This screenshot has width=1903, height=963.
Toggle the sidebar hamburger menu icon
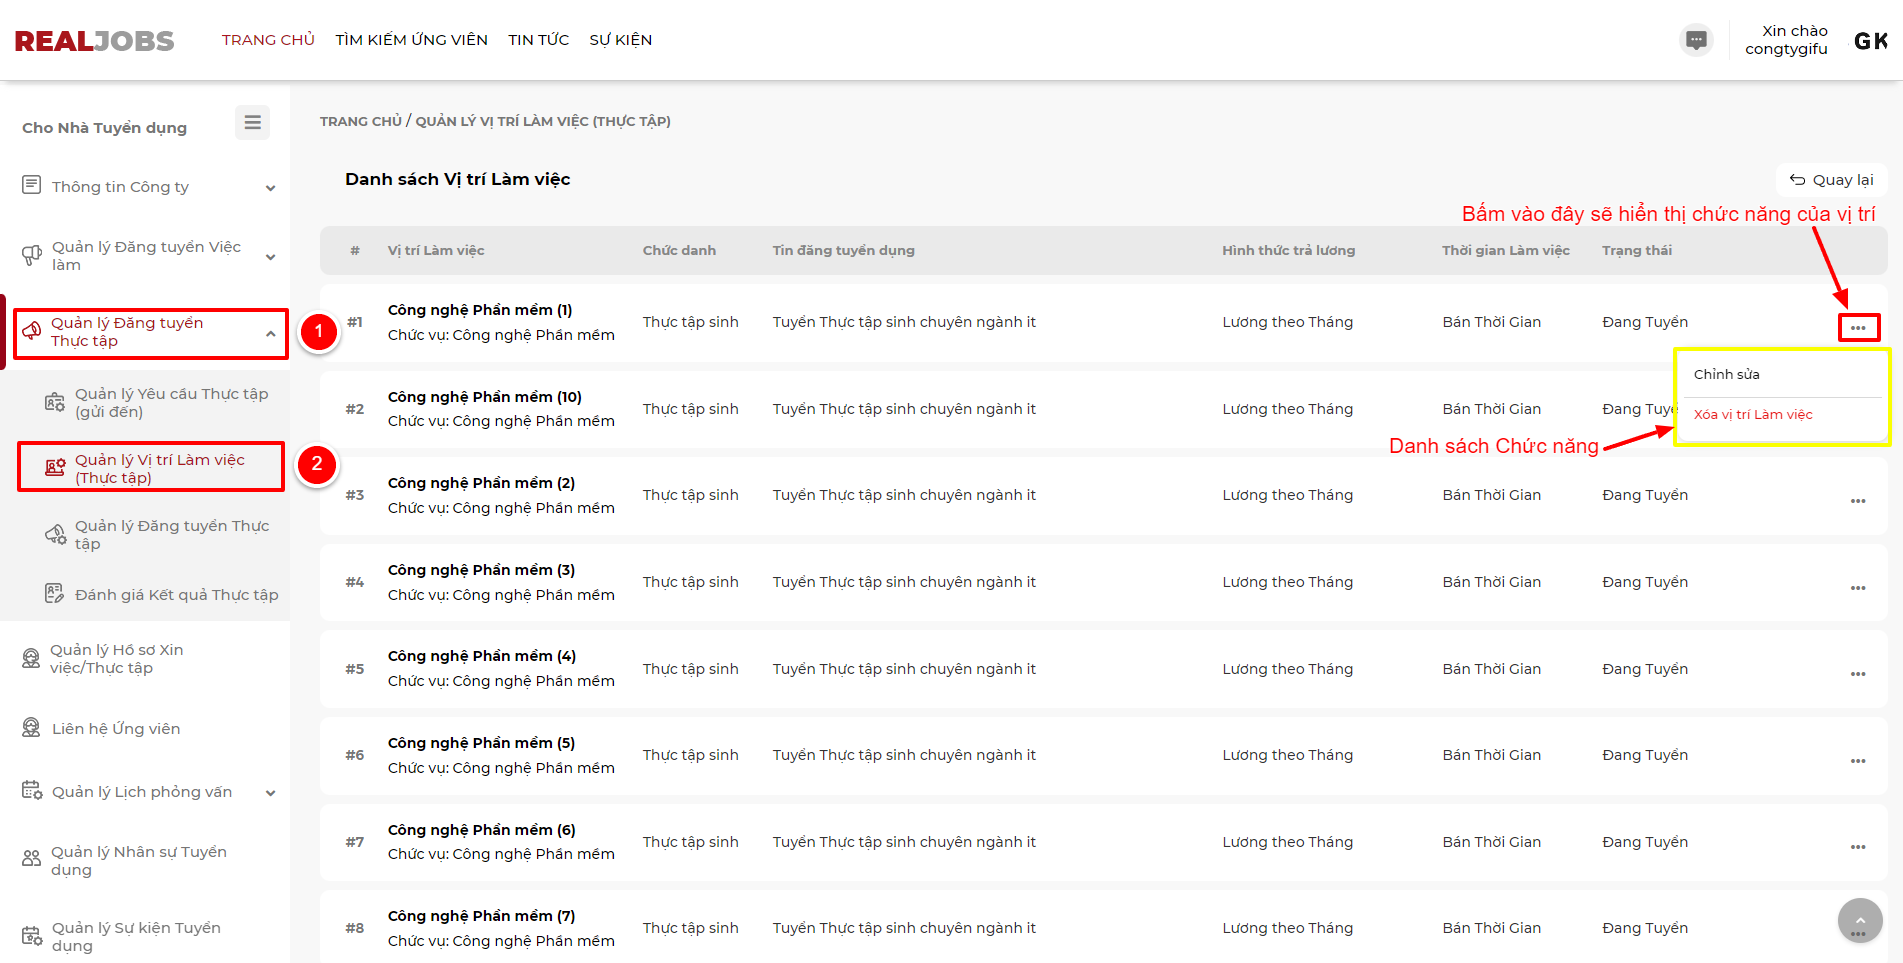point(252,122)
